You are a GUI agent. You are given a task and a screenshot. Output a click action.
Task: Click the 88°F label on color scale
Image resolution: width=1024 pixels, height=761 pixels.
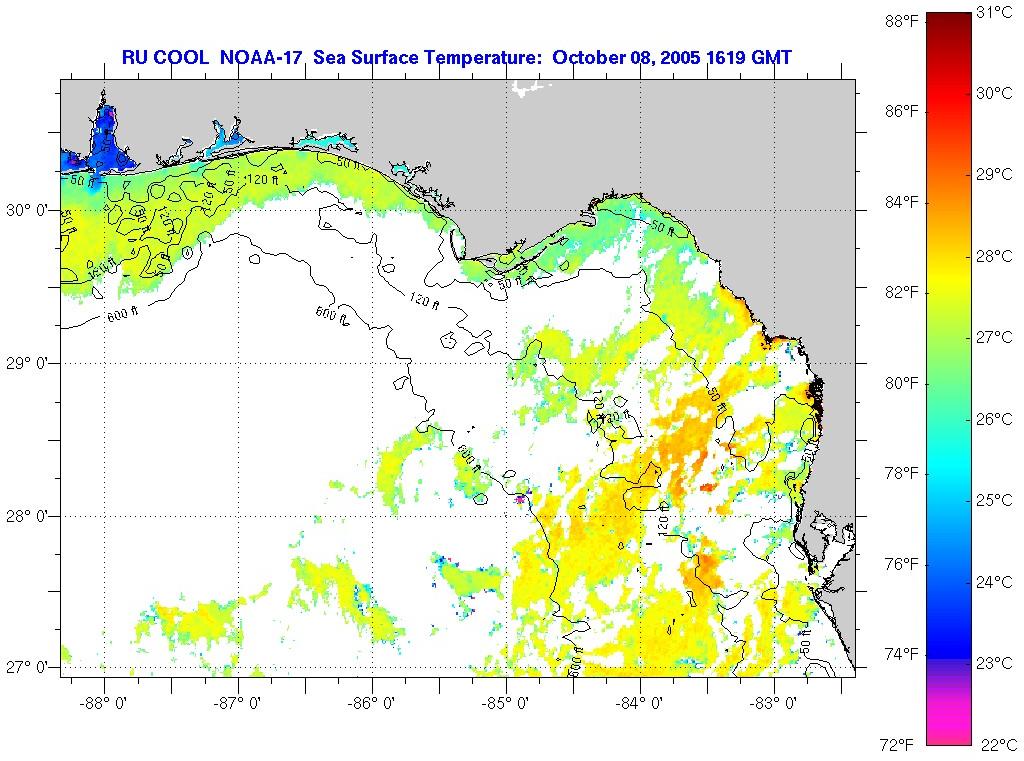901,21
